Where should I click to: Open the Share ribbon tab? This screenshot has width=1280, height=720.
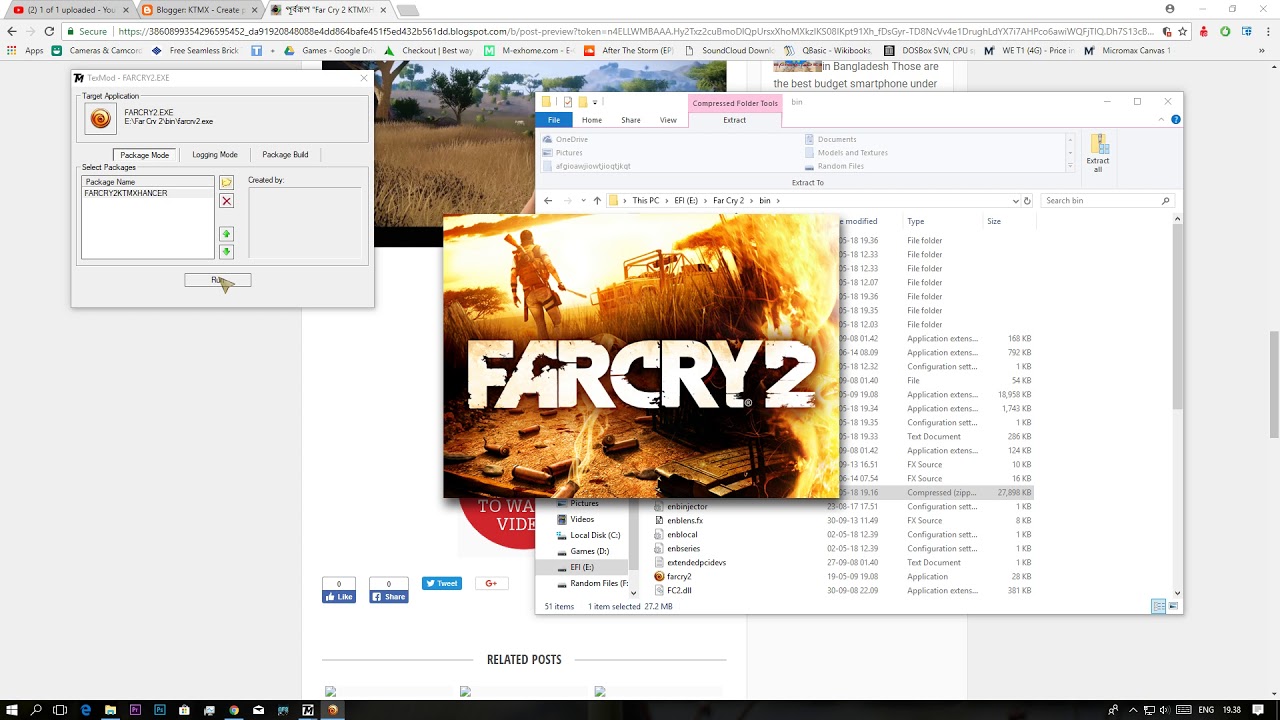point(630,120)
